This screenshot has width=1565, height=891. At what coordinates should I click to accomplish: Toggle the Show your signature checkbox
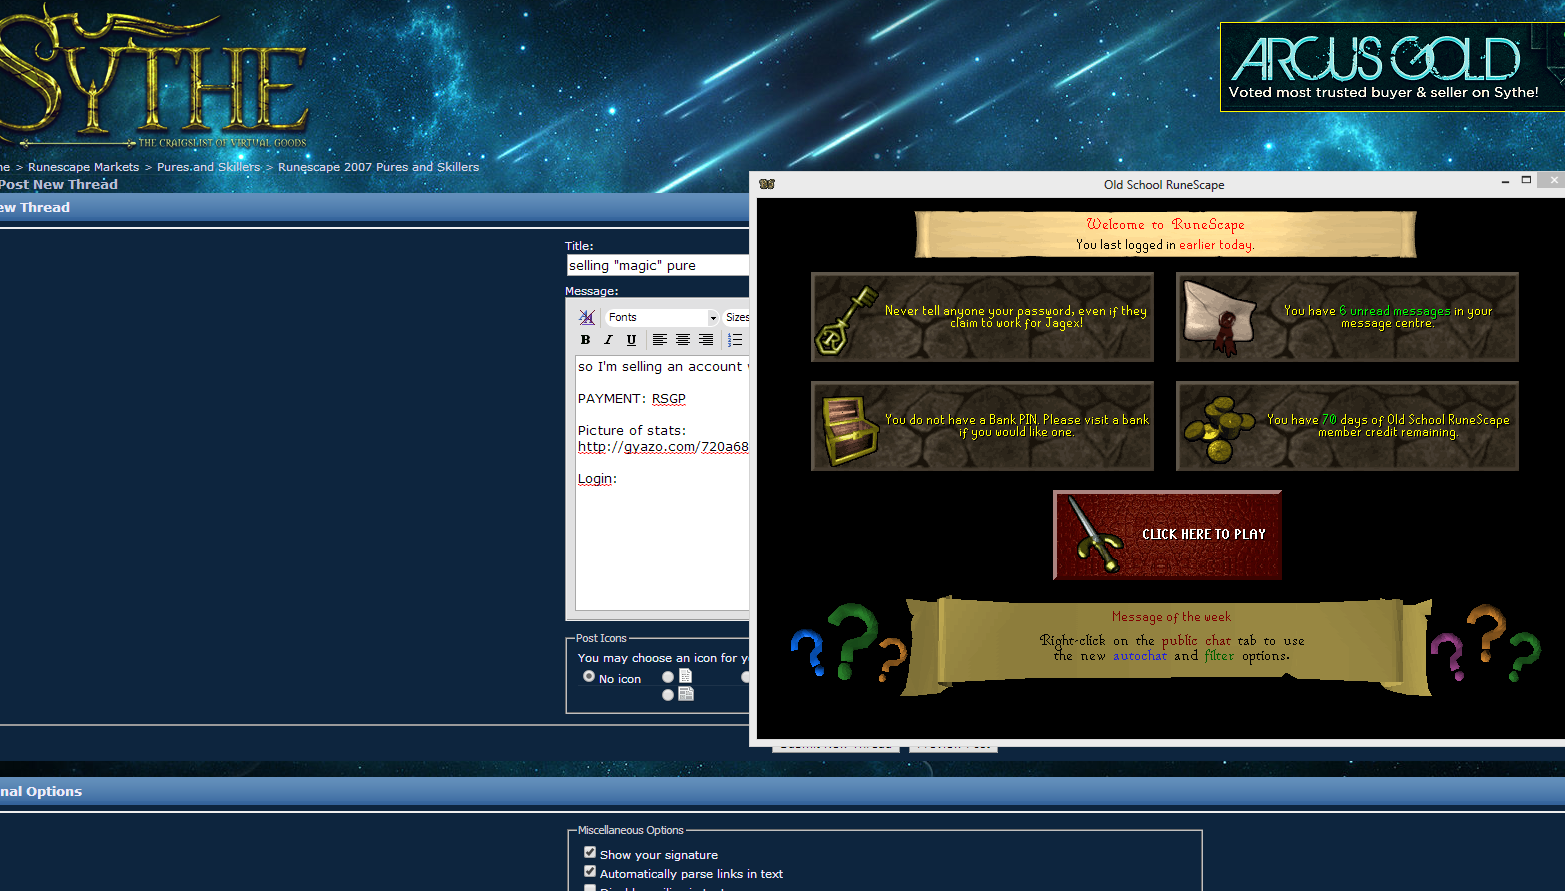(590, 853)
